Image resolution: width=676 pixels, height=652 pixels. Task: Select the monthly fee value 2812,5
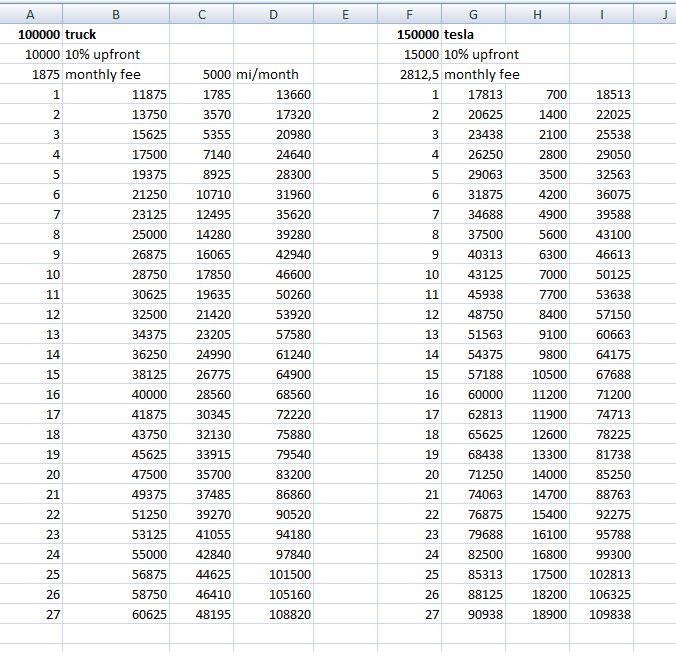pyautogui.click(x=409, y=74)
